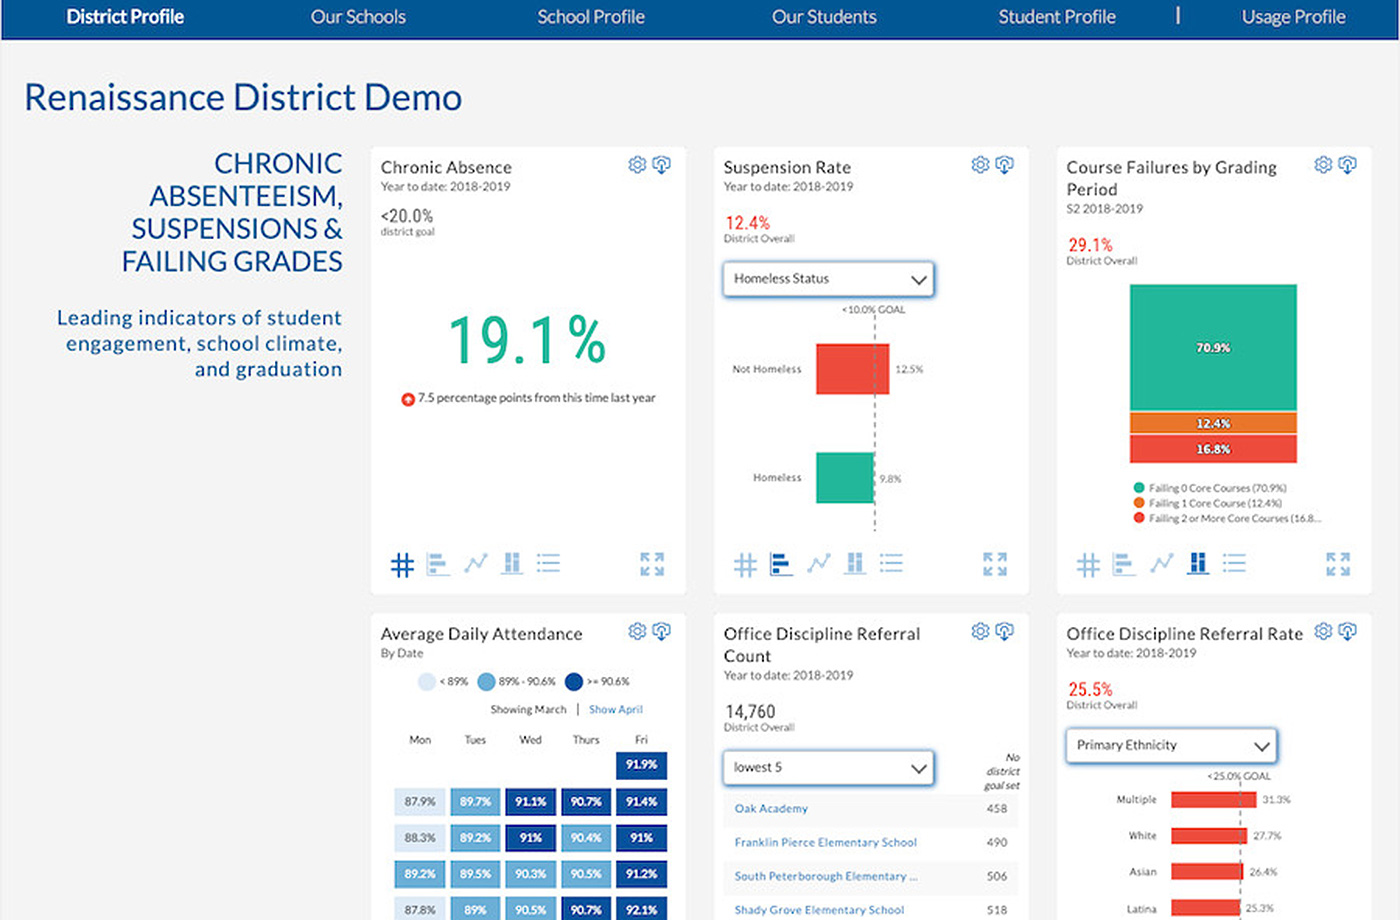Click download icon on Office Discipline Referral Count
Viewport: 1400px width, 920px height.
click(1004, 631)
